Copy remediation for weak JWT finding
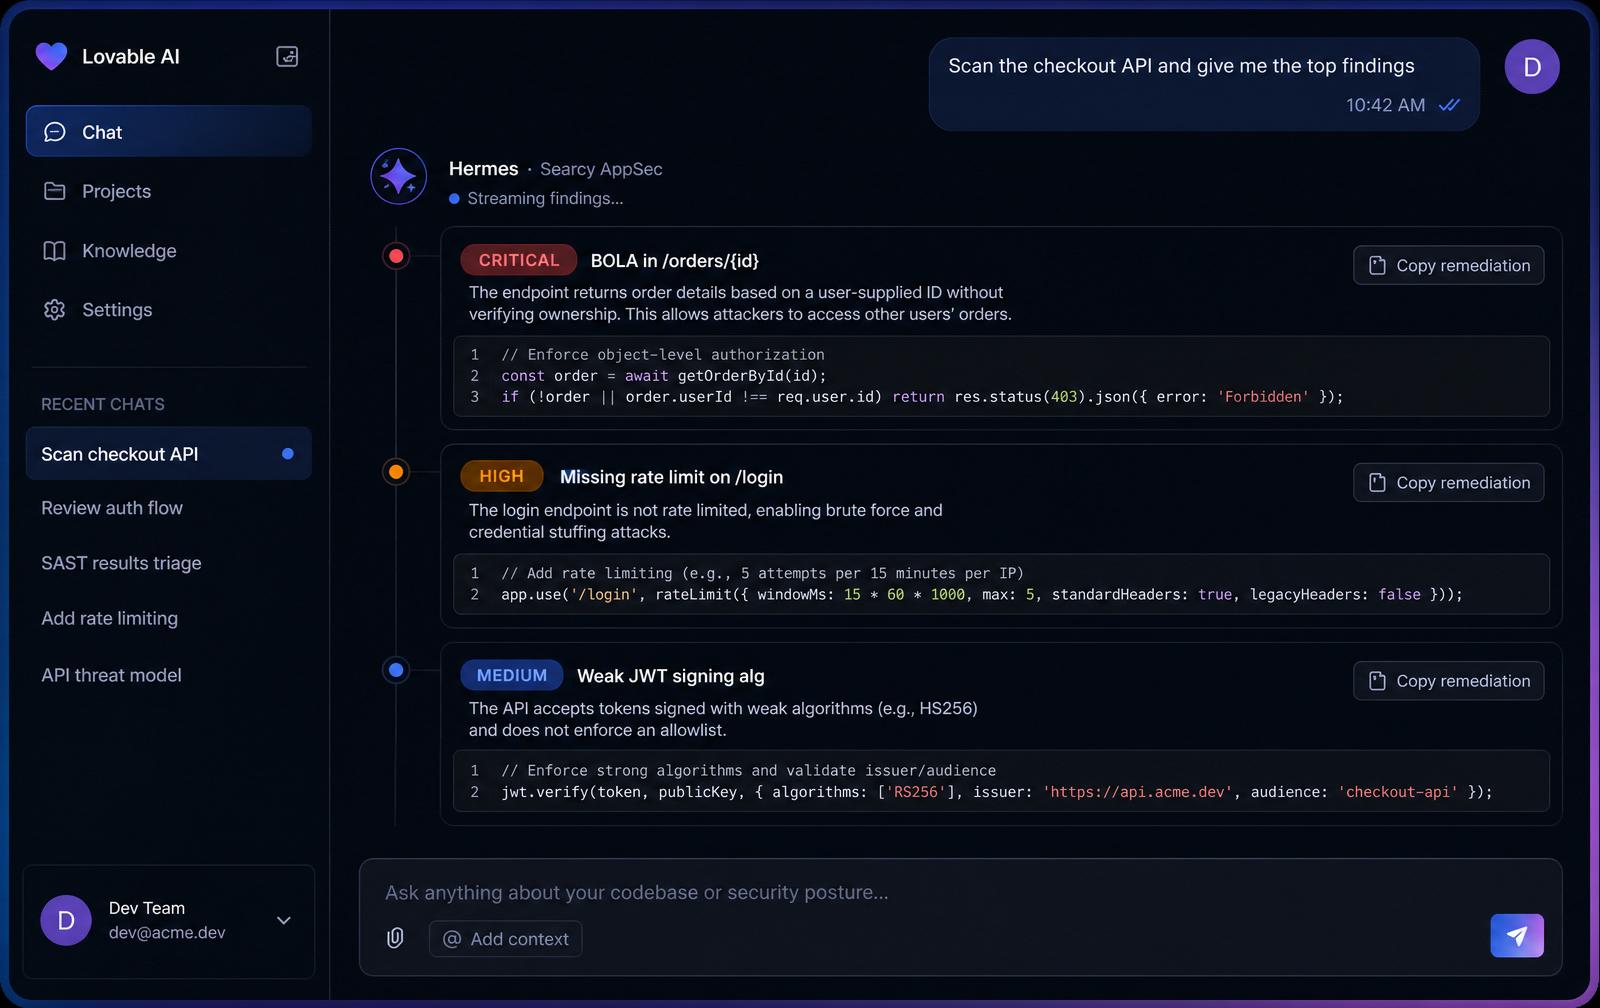The width and height of the screenshot is (1600, 1008). pyautogui.click(x=1449, y=681)
